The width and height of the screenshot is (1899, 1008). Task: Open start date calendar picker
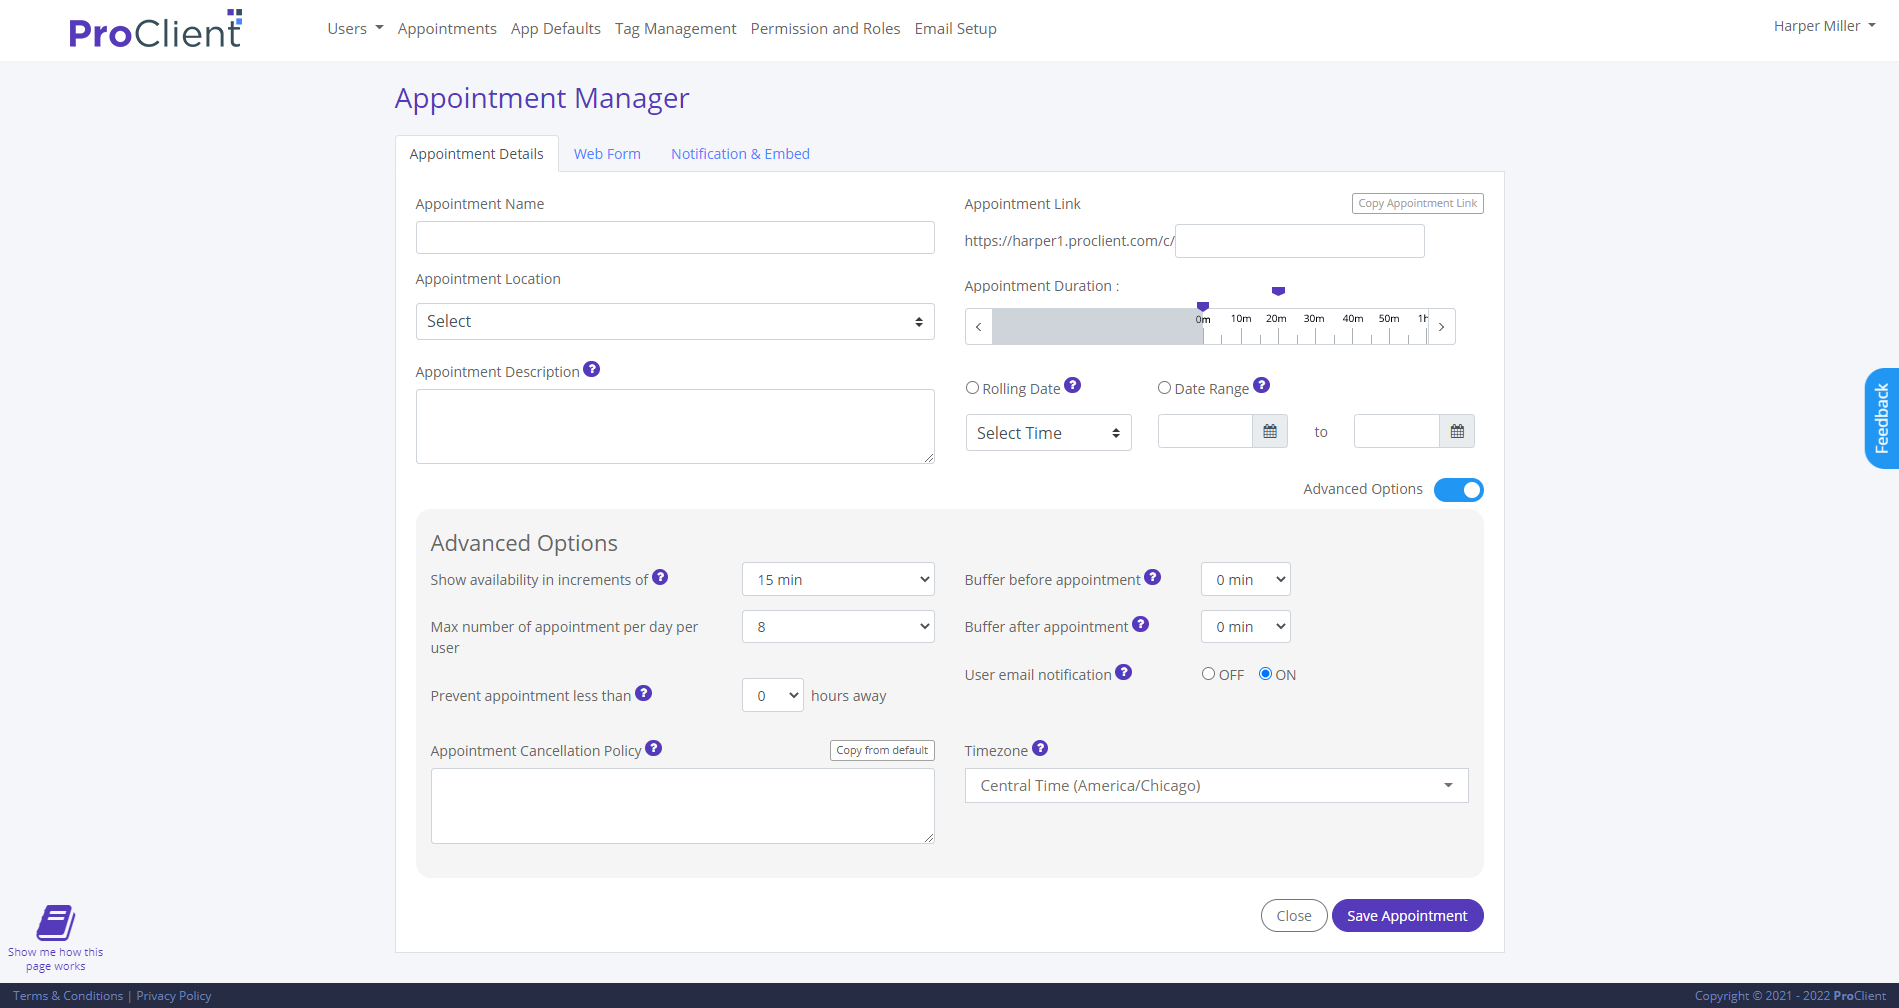1270,431
